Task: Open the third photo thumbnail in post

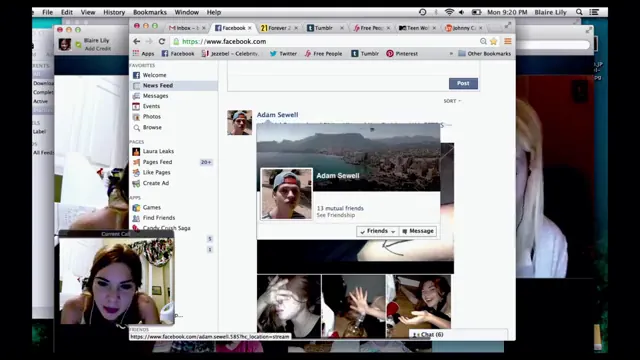Action: 418,302
